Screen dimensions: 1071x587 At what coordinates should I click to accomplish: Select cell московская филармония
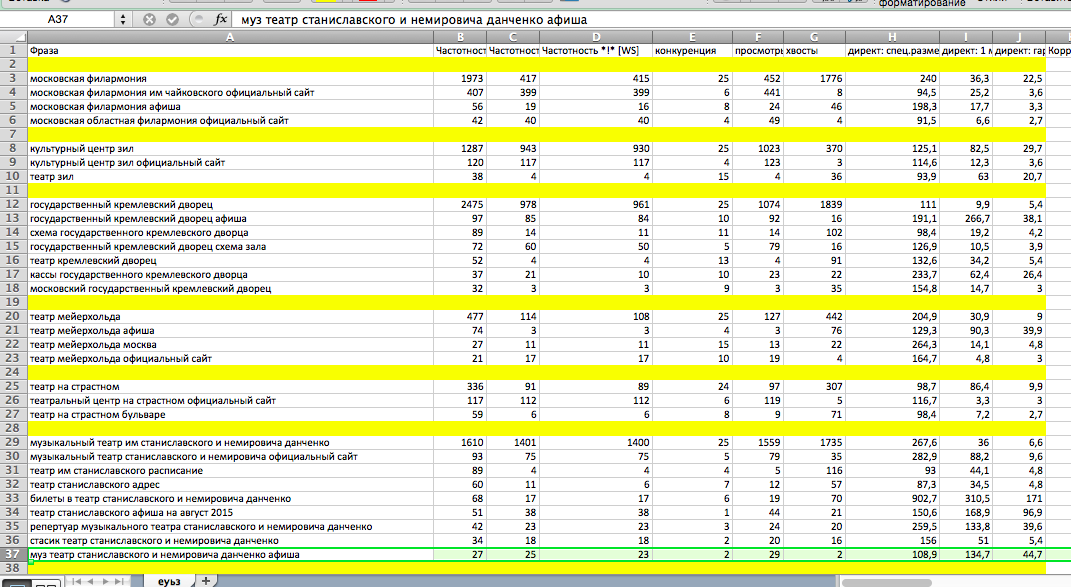coord(230,79)
